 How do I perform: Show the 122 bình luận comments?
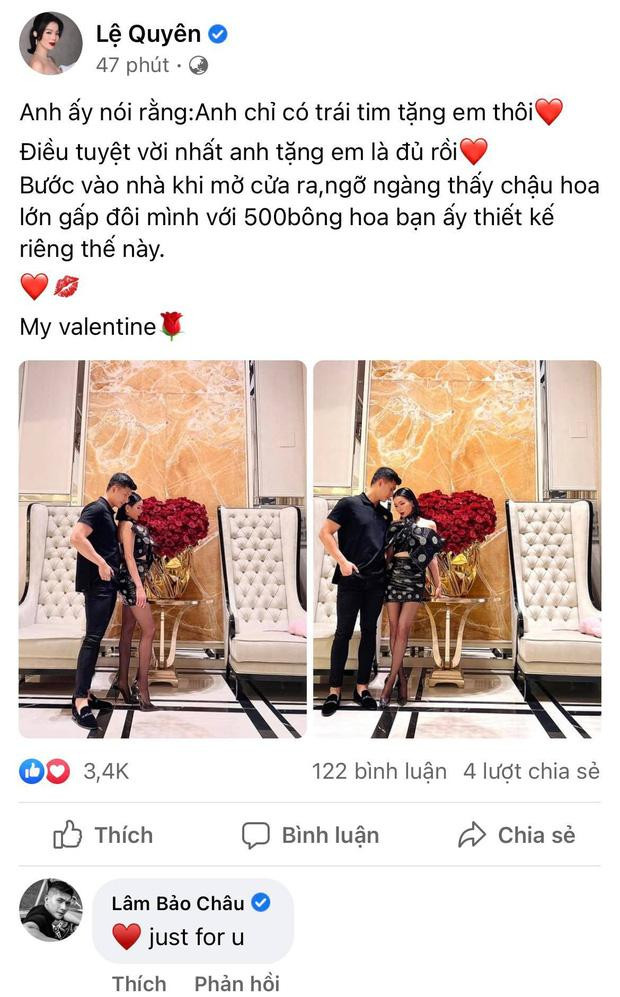(x=379, y=771)
